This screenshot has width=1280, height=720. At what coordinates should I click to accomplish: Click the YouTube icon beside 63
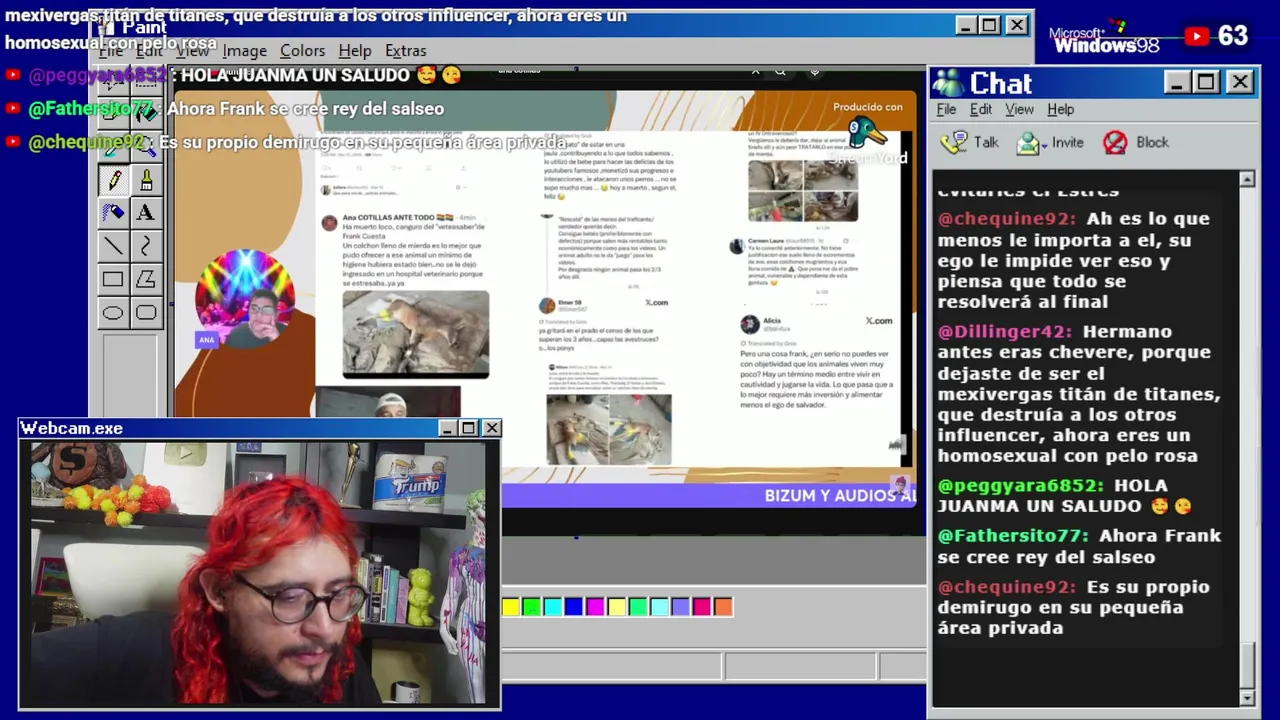click(1197, 37)
